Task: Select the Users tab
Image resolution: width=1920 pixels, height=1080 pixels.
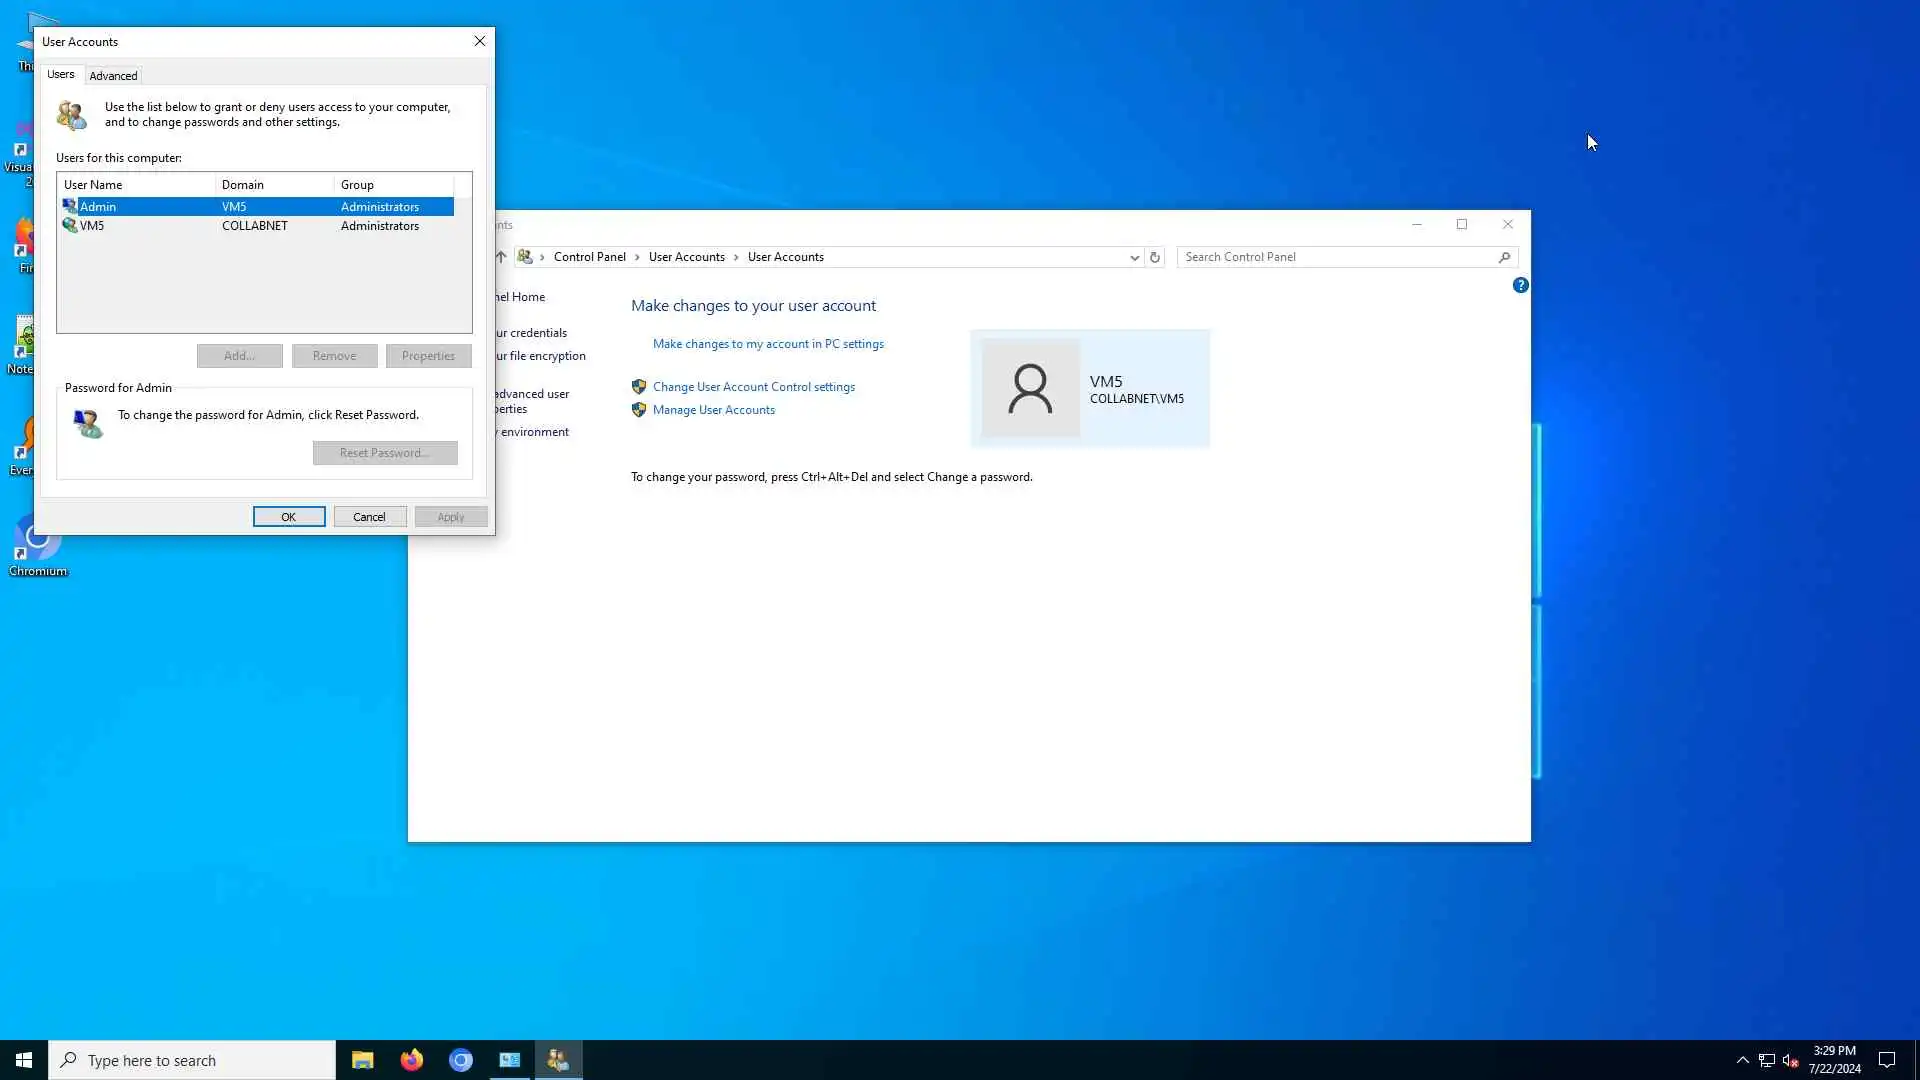Action: coord(60,75)
